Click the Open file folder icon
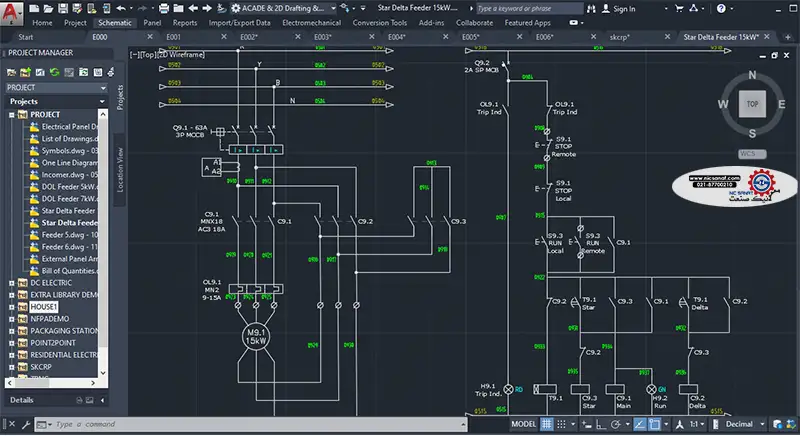The image size is (800, 436). pyautogui.click(x=48, y=8)
